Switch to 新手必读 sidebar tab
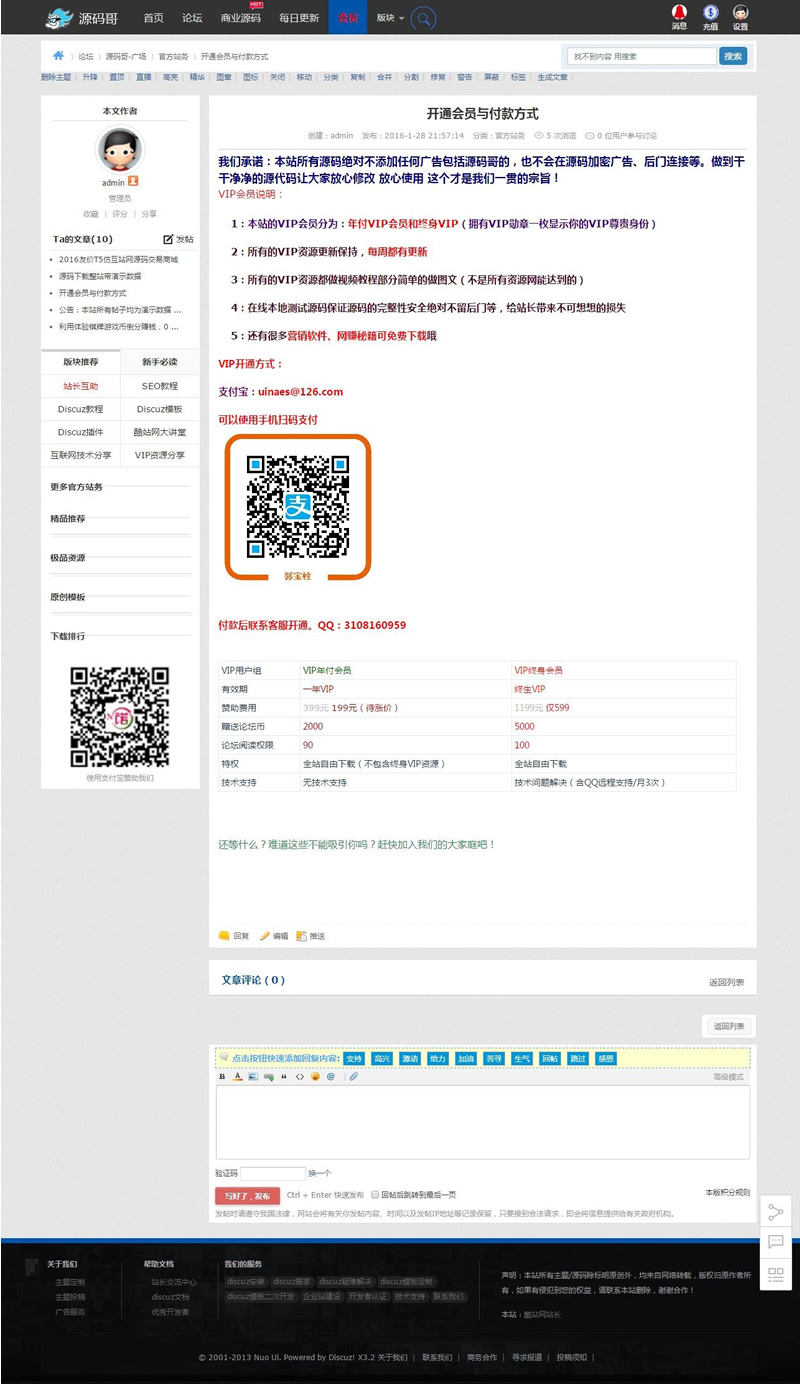 [x=160, y=361]
